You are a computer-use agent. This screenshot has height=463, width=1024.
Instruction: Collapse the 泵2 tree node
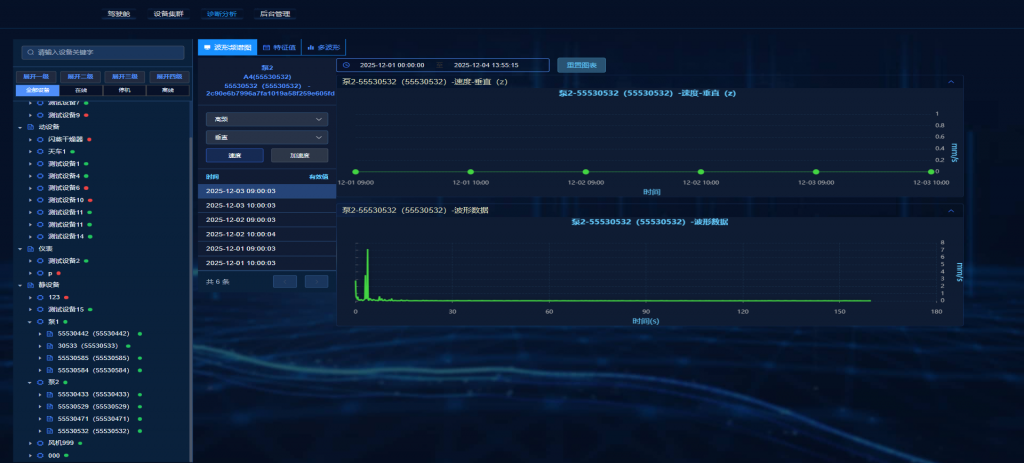pos(30,382)
